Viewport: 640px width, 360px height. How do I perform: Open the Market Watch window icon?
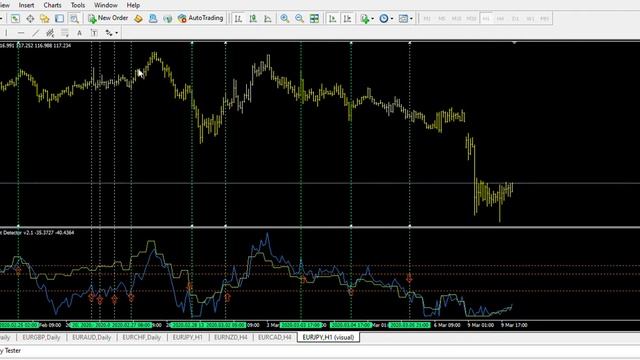tap(15, 18)
